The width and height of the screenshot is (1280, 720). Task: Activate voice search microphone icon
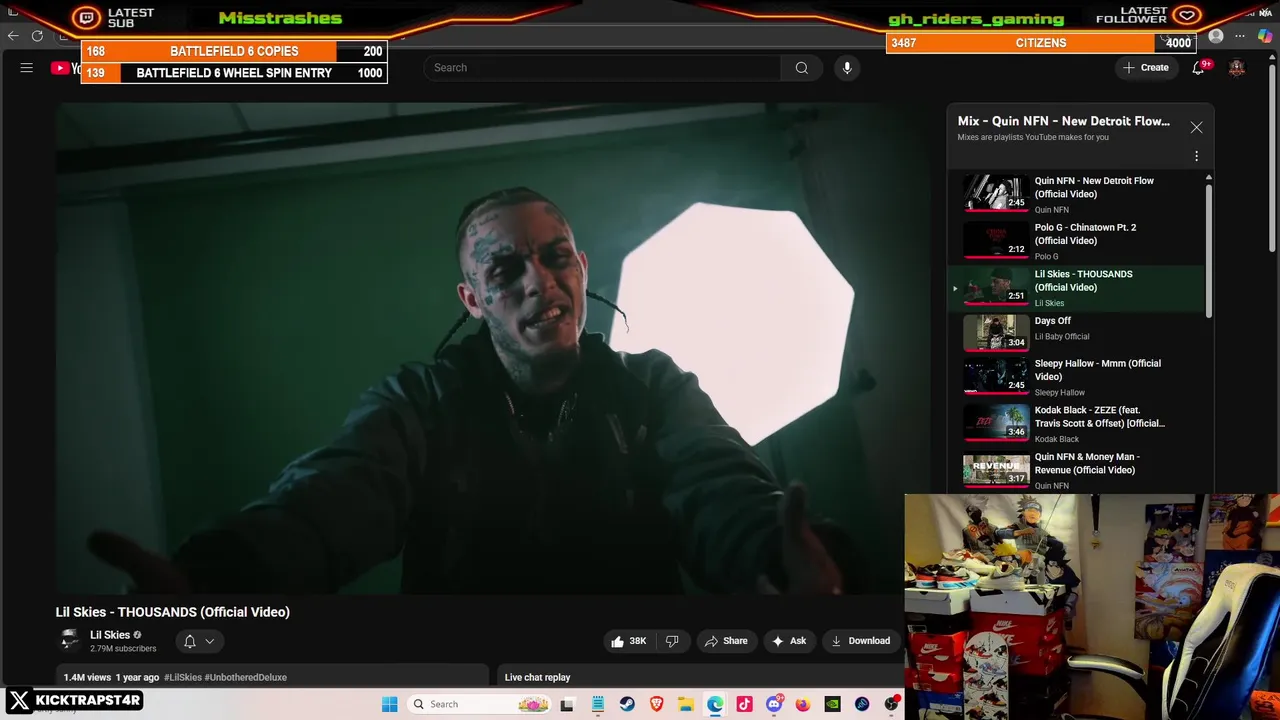(x=847, y=68)
